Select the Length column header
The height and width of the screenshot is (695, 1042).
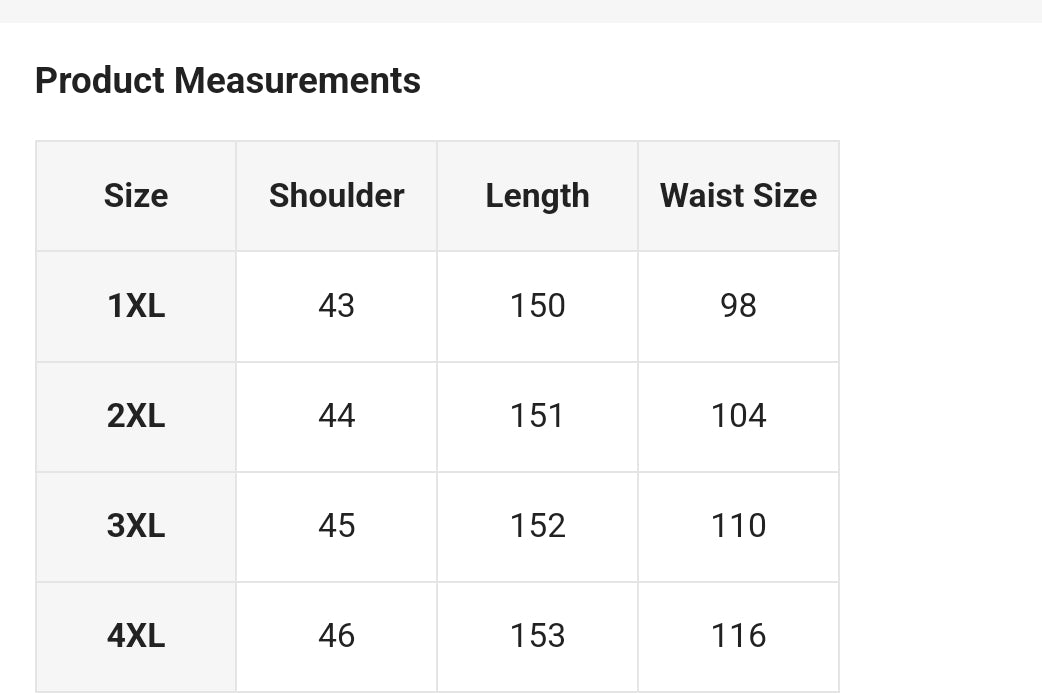pos(537,196)
